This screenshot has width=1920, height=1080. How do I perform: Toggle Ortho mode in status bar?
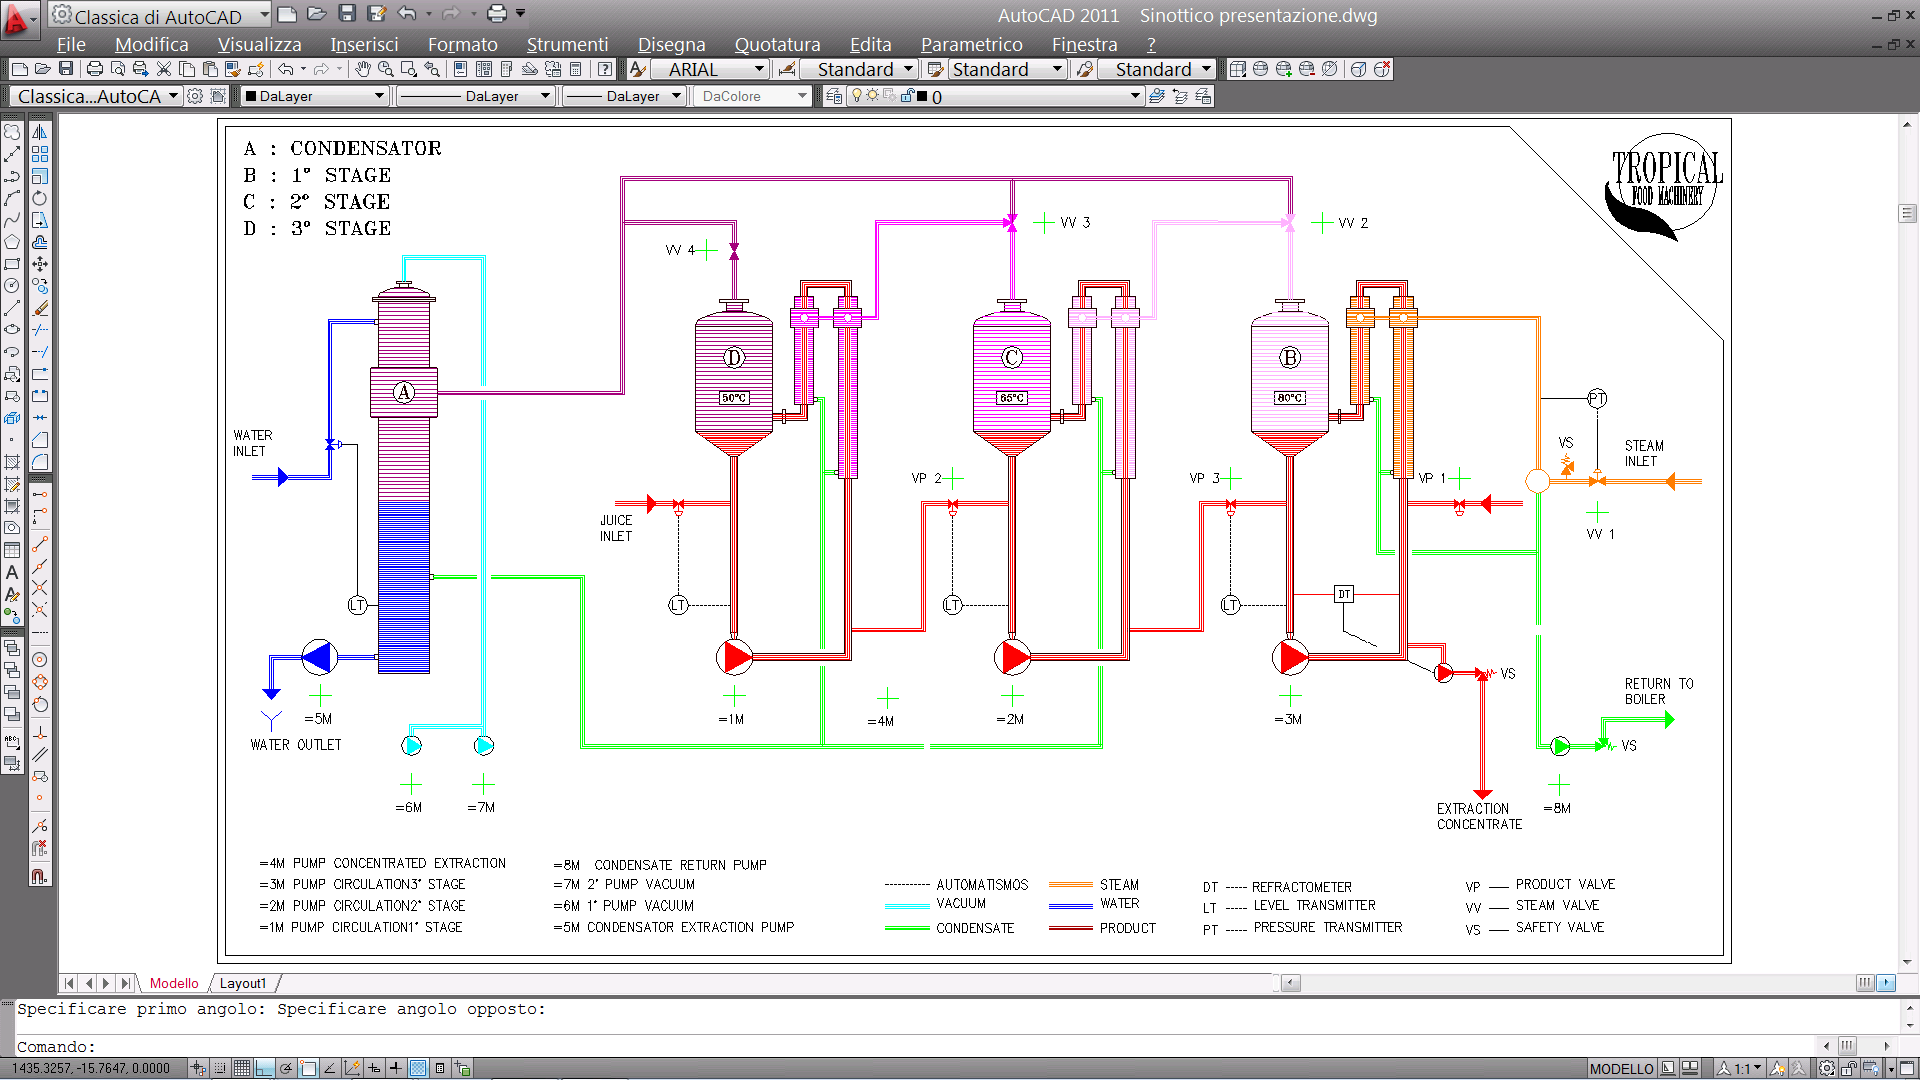(x=264, y=1068)
